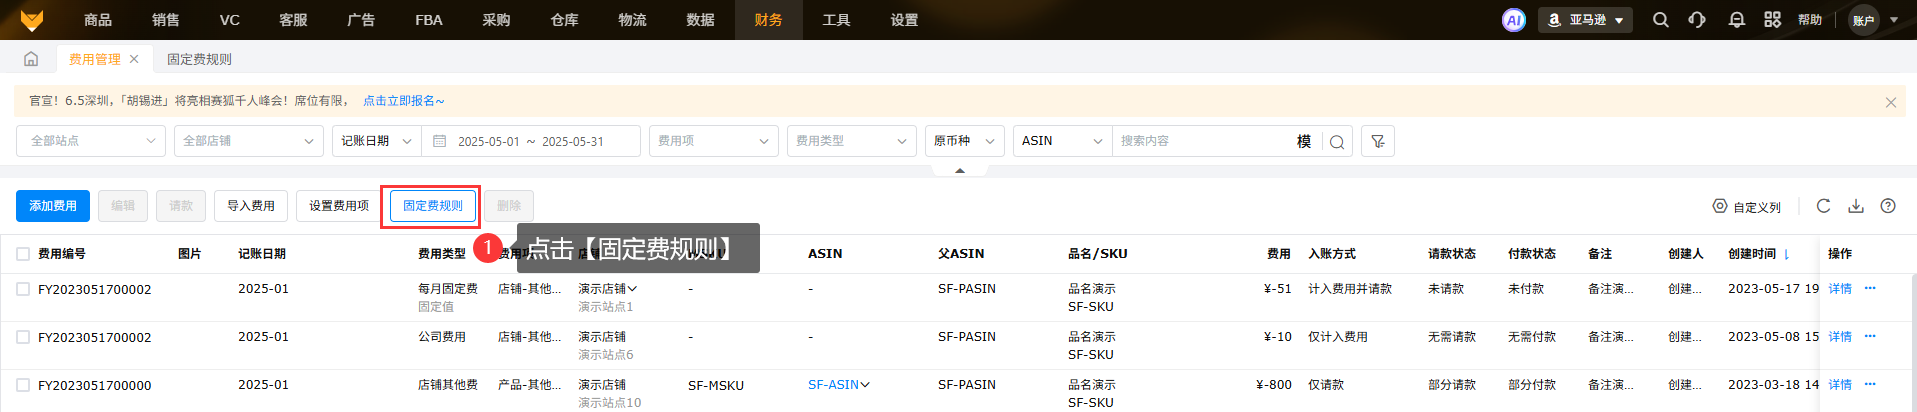Open 详情 for the ¥-10 row
Screen dimensions: 1917x412
pos(1840,337)
